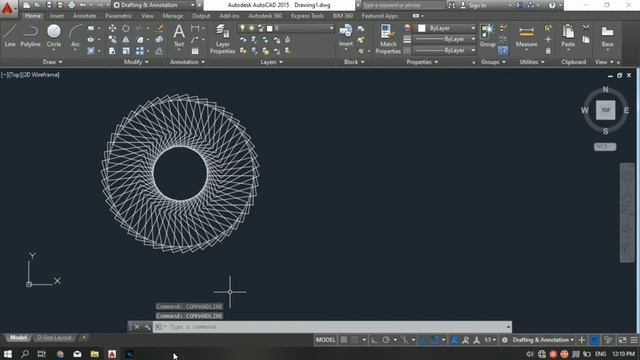The height and width of the screenshot is (360, 640).
Task: Open the Manage ribbon tab
Action: (173, 16)
